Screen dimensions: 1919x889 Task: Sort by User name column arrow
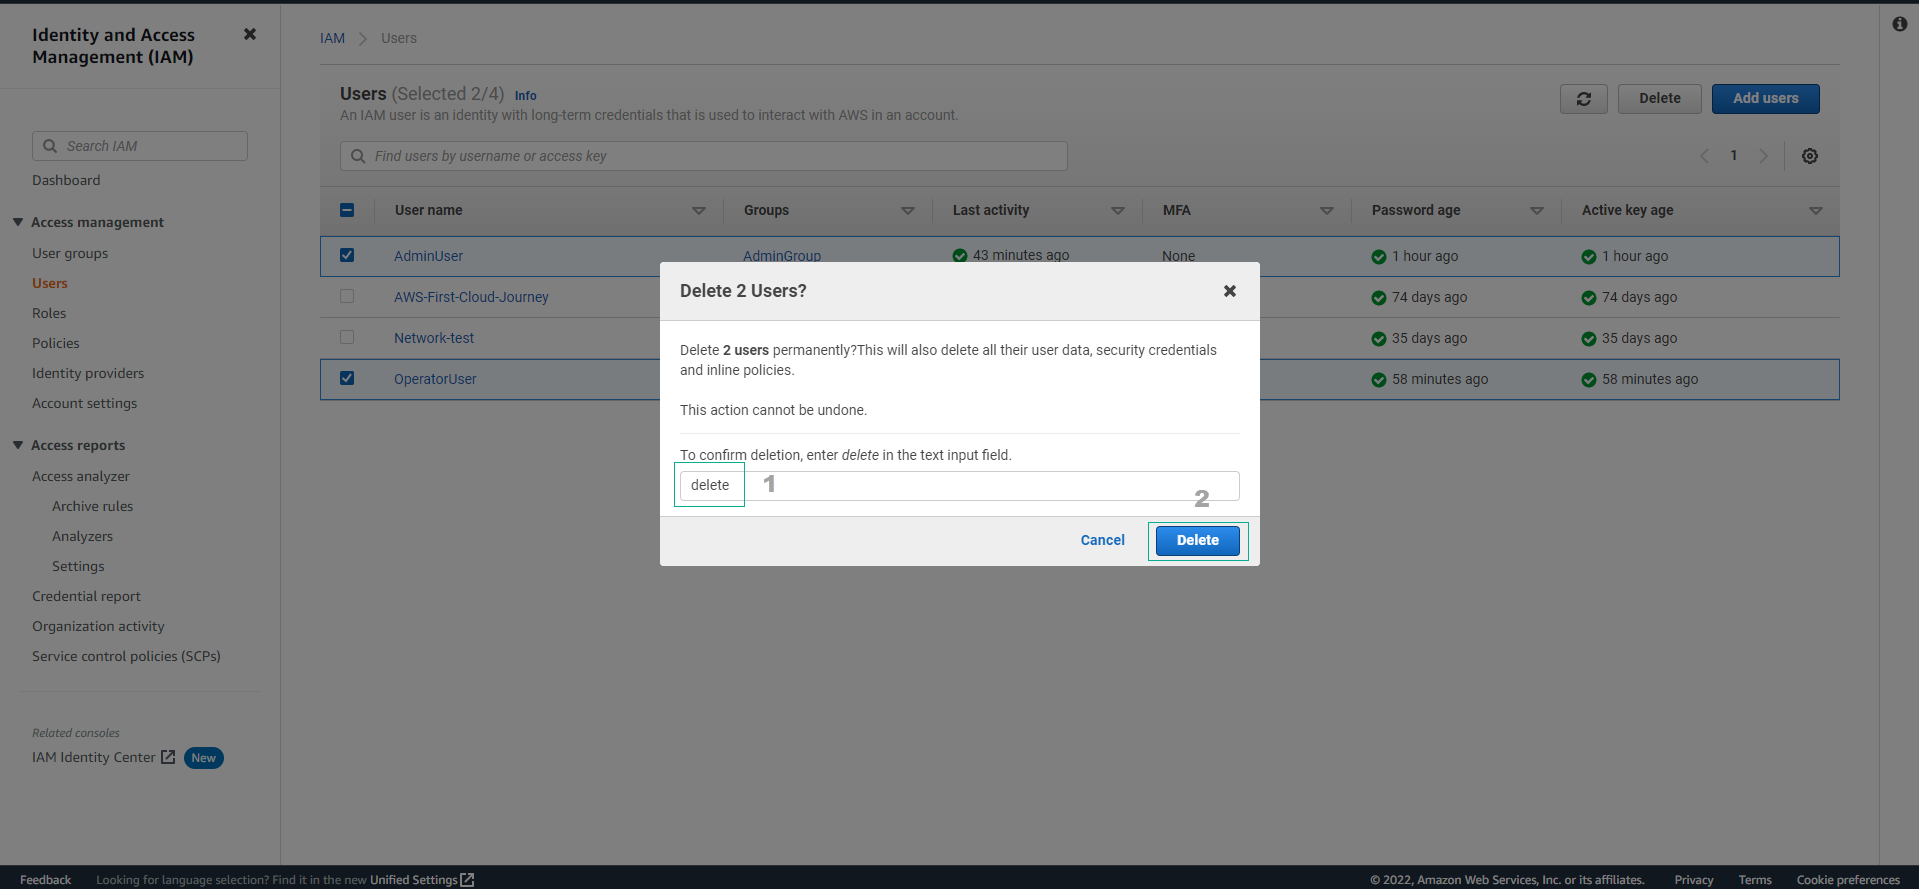pyautogui.click(x=699, y=211)
